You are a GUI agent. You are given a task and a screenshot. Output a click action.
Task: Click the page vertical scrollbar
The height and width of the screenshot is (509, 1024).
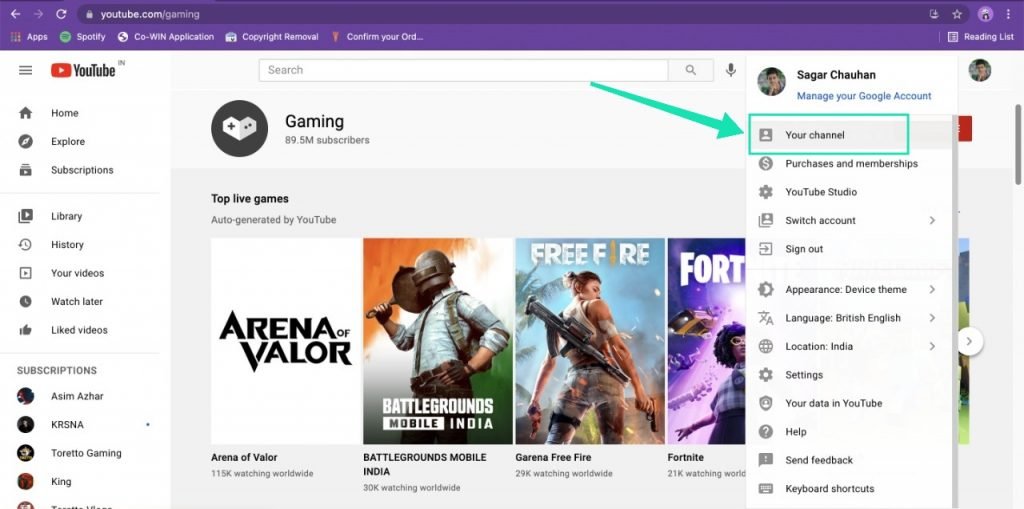(1018, 144)
